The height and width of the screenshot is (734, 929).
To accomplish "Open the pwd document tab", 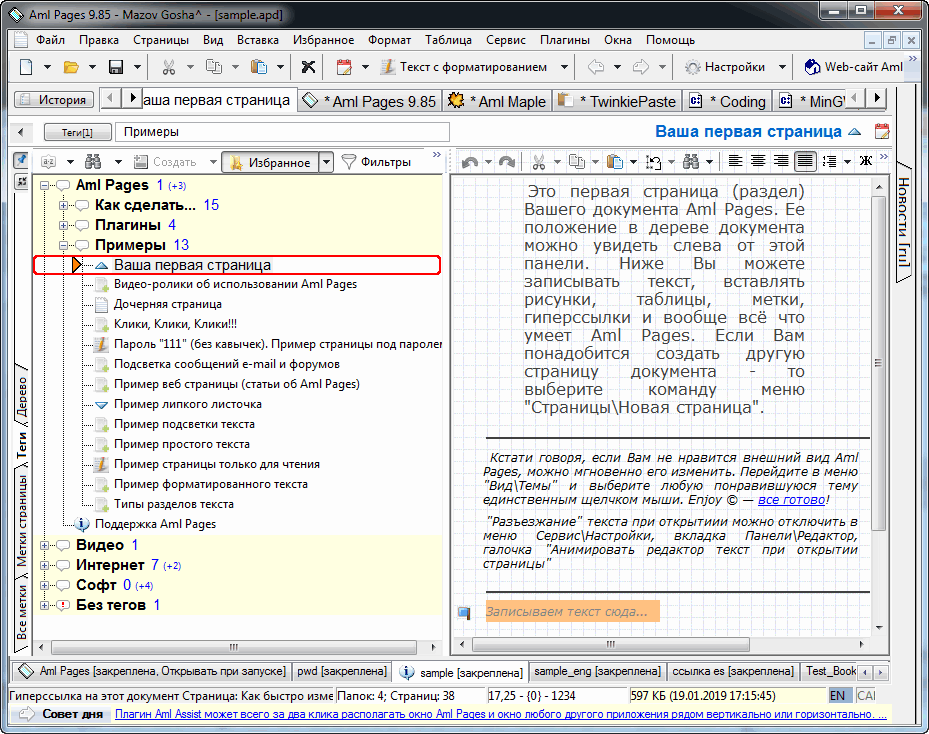I will (x=342, y=671).
